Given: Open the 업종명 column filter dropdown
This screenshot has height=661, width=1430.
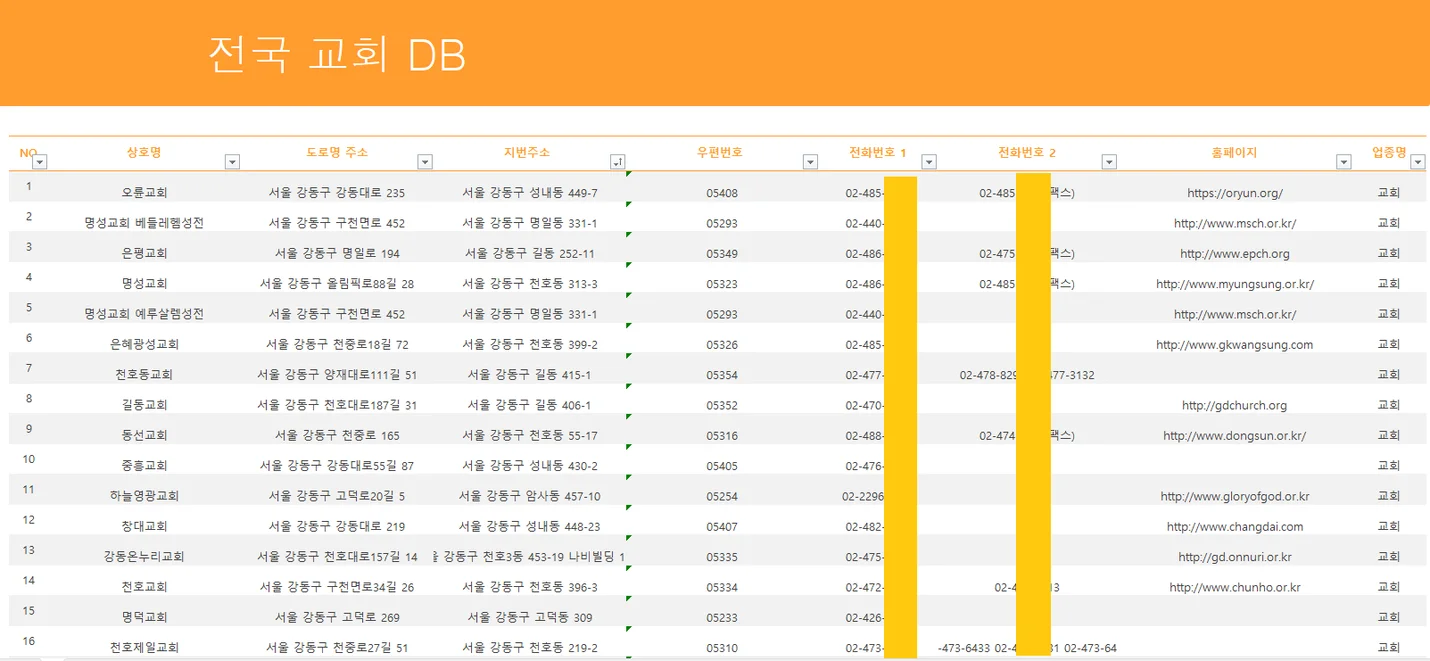Looking at the screenshot, I should [x=1417, y=162].
